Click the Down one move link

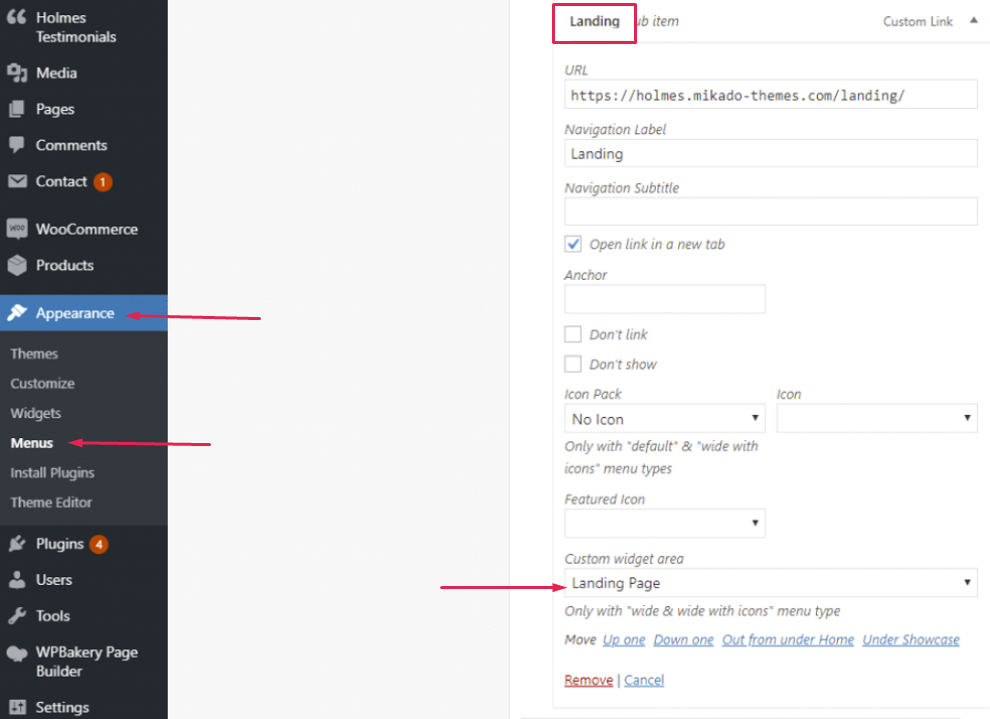click(x=683, y=639)
